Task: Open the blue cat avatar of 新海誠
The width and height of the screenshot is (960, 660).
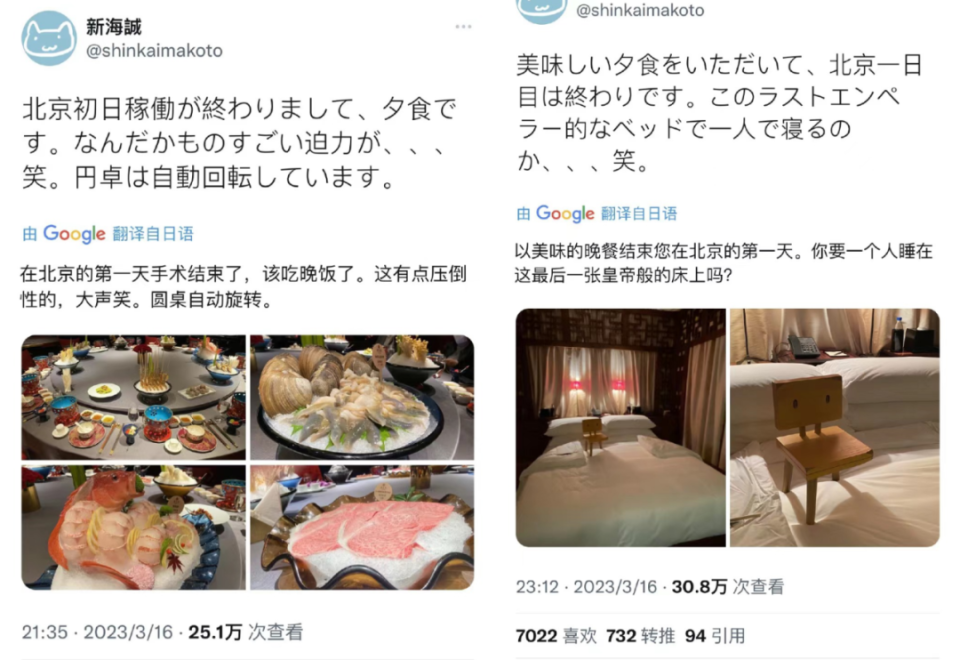Action: [x=49, y=38]
